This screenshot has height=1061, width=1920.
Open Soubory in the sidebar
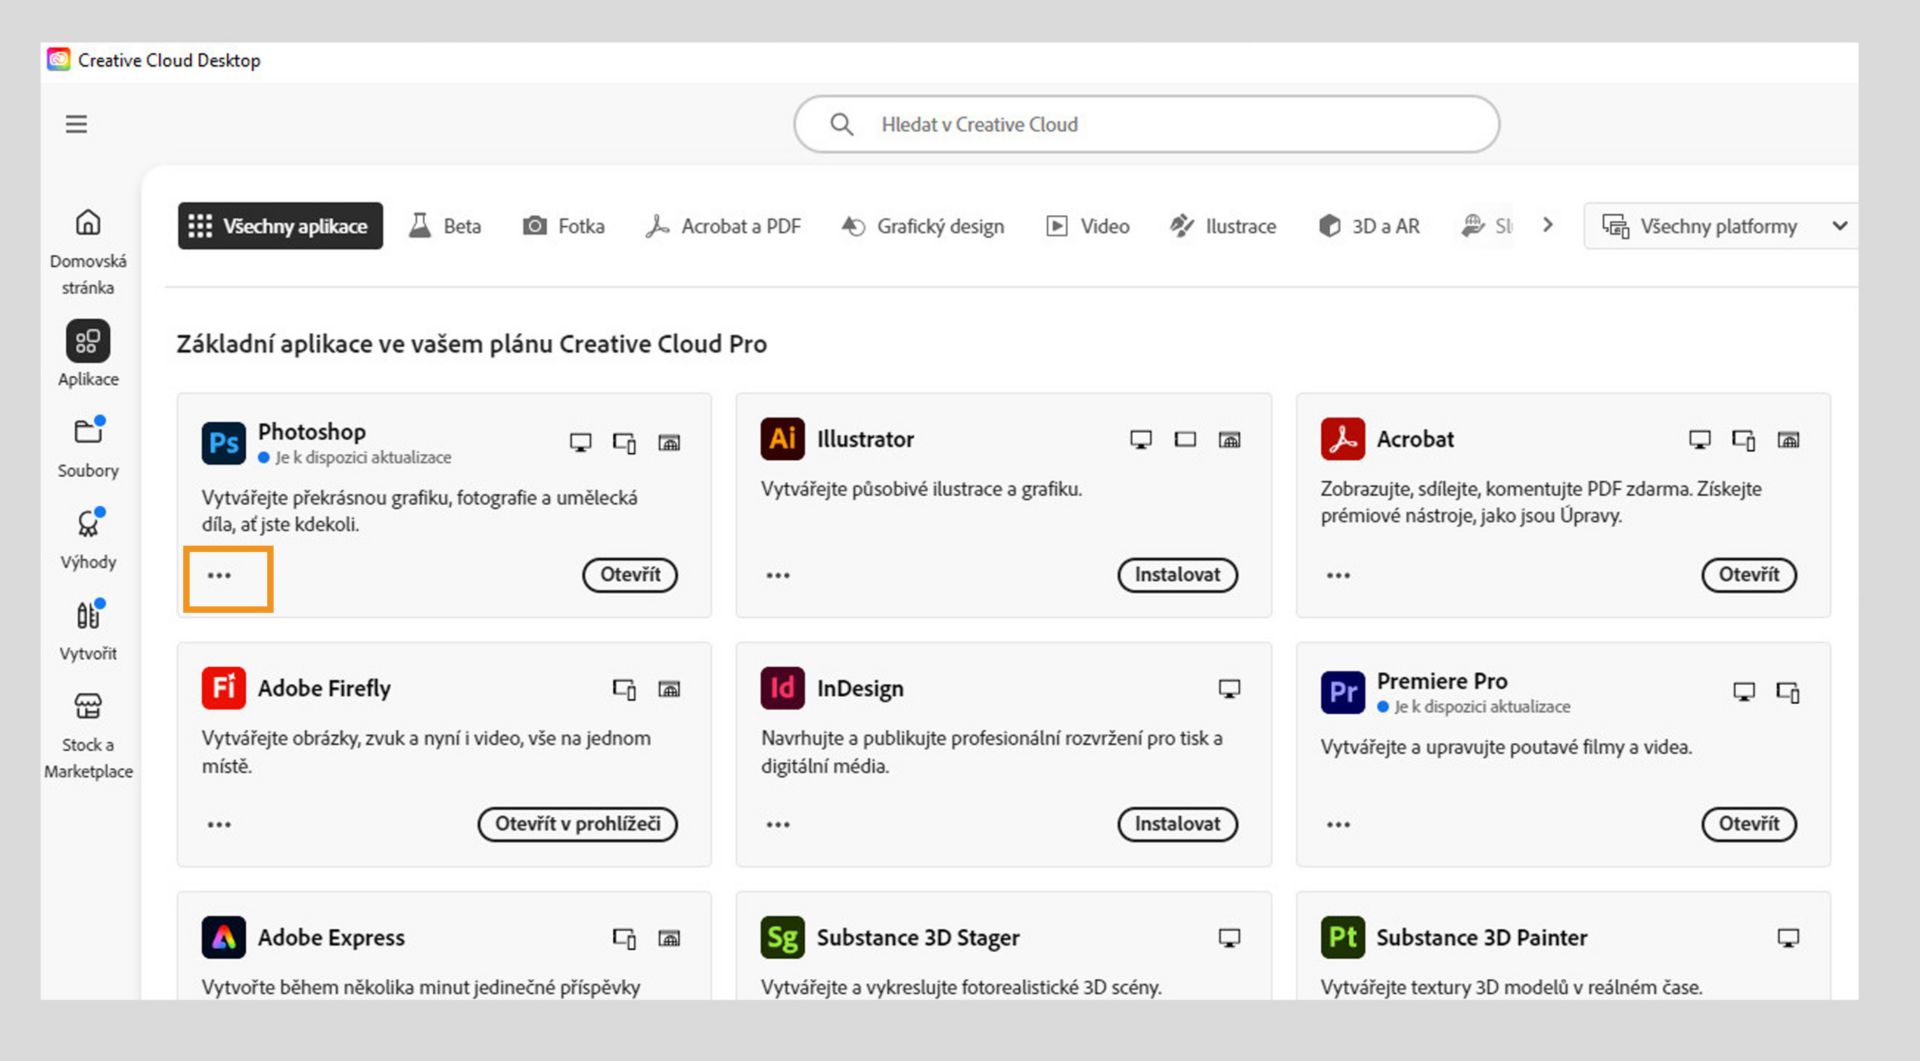(88, 446)
